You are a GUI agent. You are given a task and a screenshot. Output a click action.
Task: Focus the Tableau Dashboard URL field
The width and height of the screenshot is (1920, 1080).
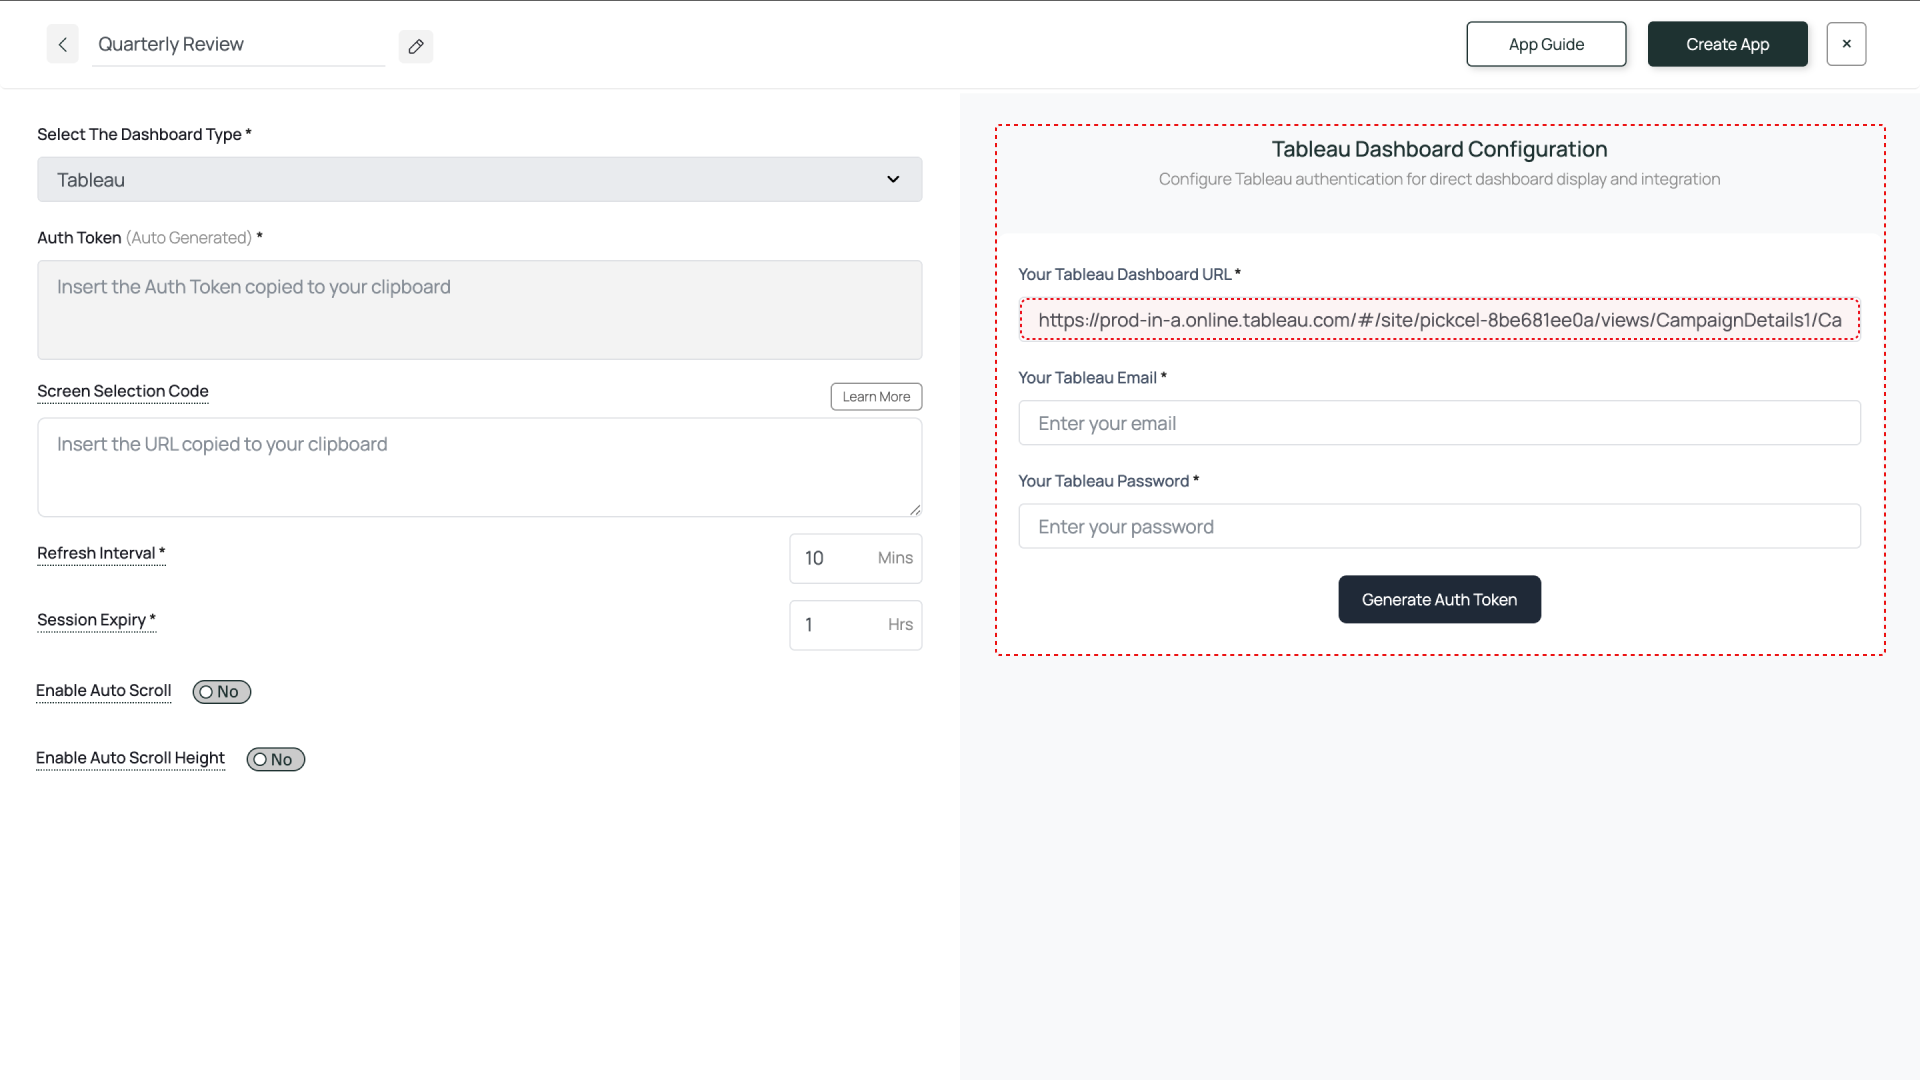click(1439, 320)
